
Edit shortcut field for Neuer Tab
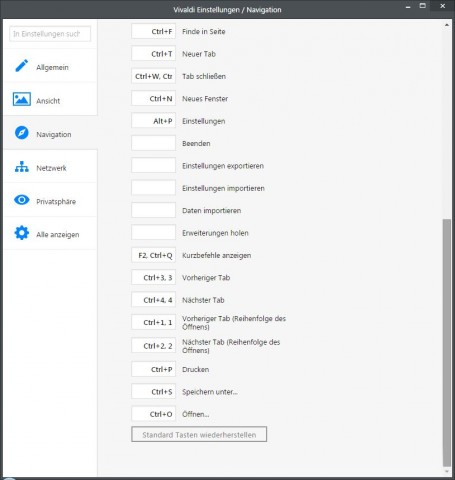pyautogui.click(x=153, y=54)
